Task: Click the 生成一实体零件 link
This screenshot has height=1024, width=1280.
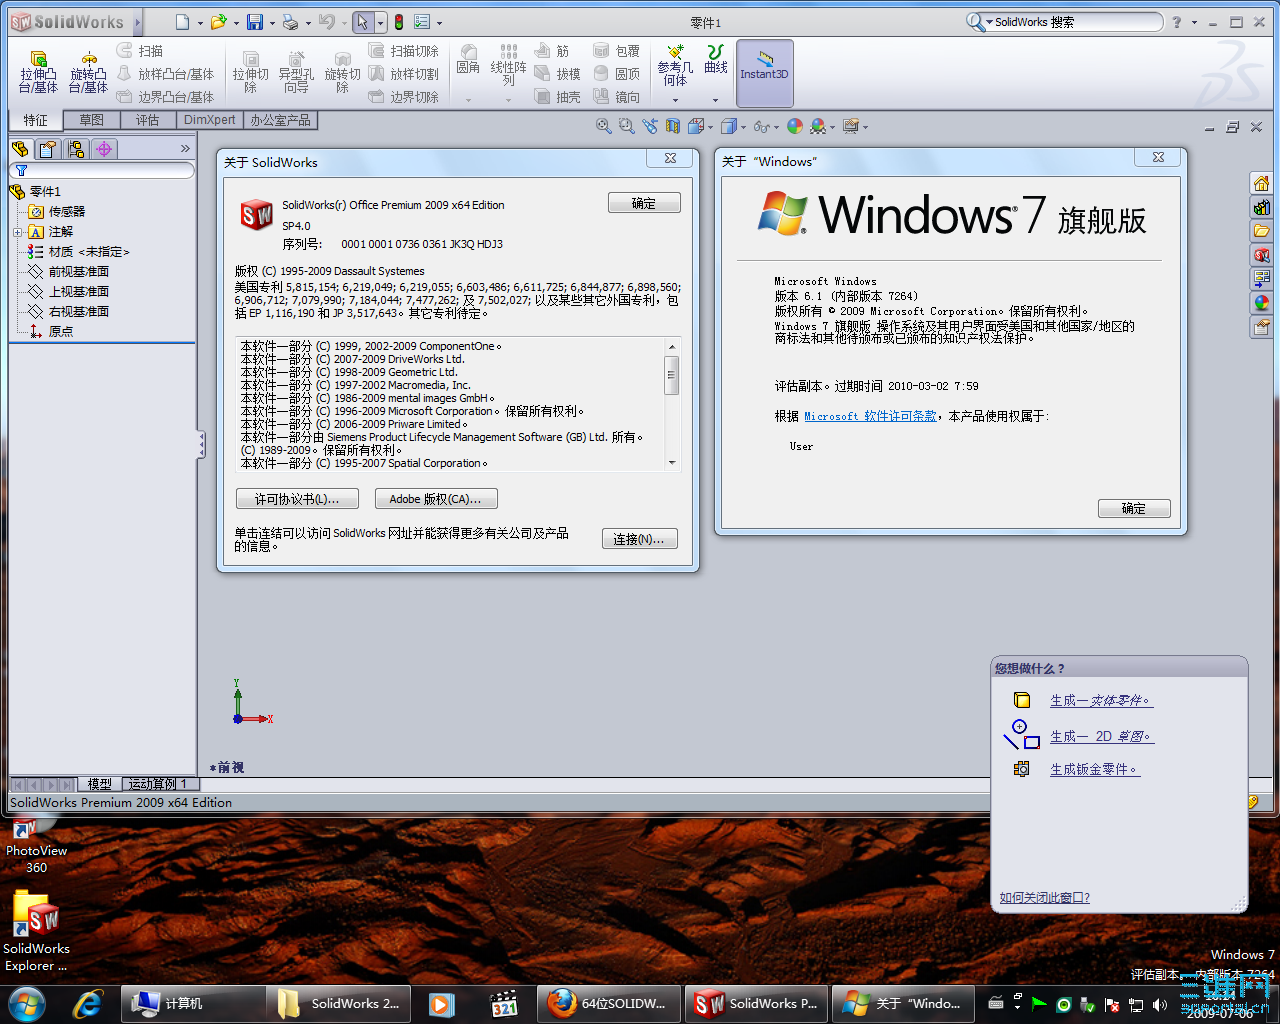Action: tap(1101, 700)
